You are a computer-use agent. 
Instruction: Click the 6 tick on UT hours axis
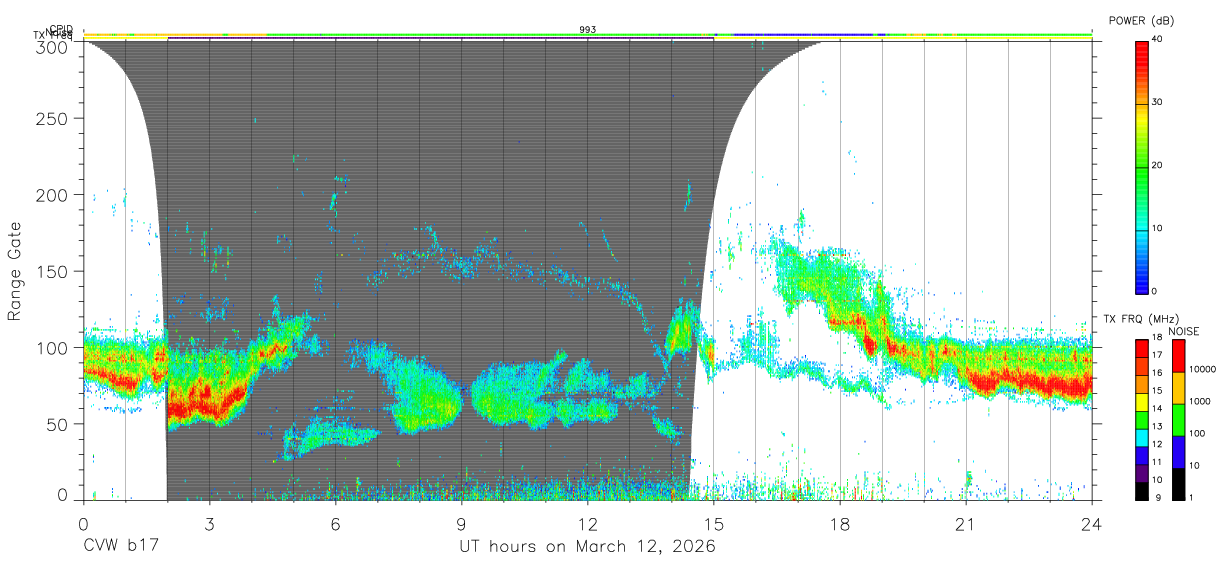pos(335,523)
